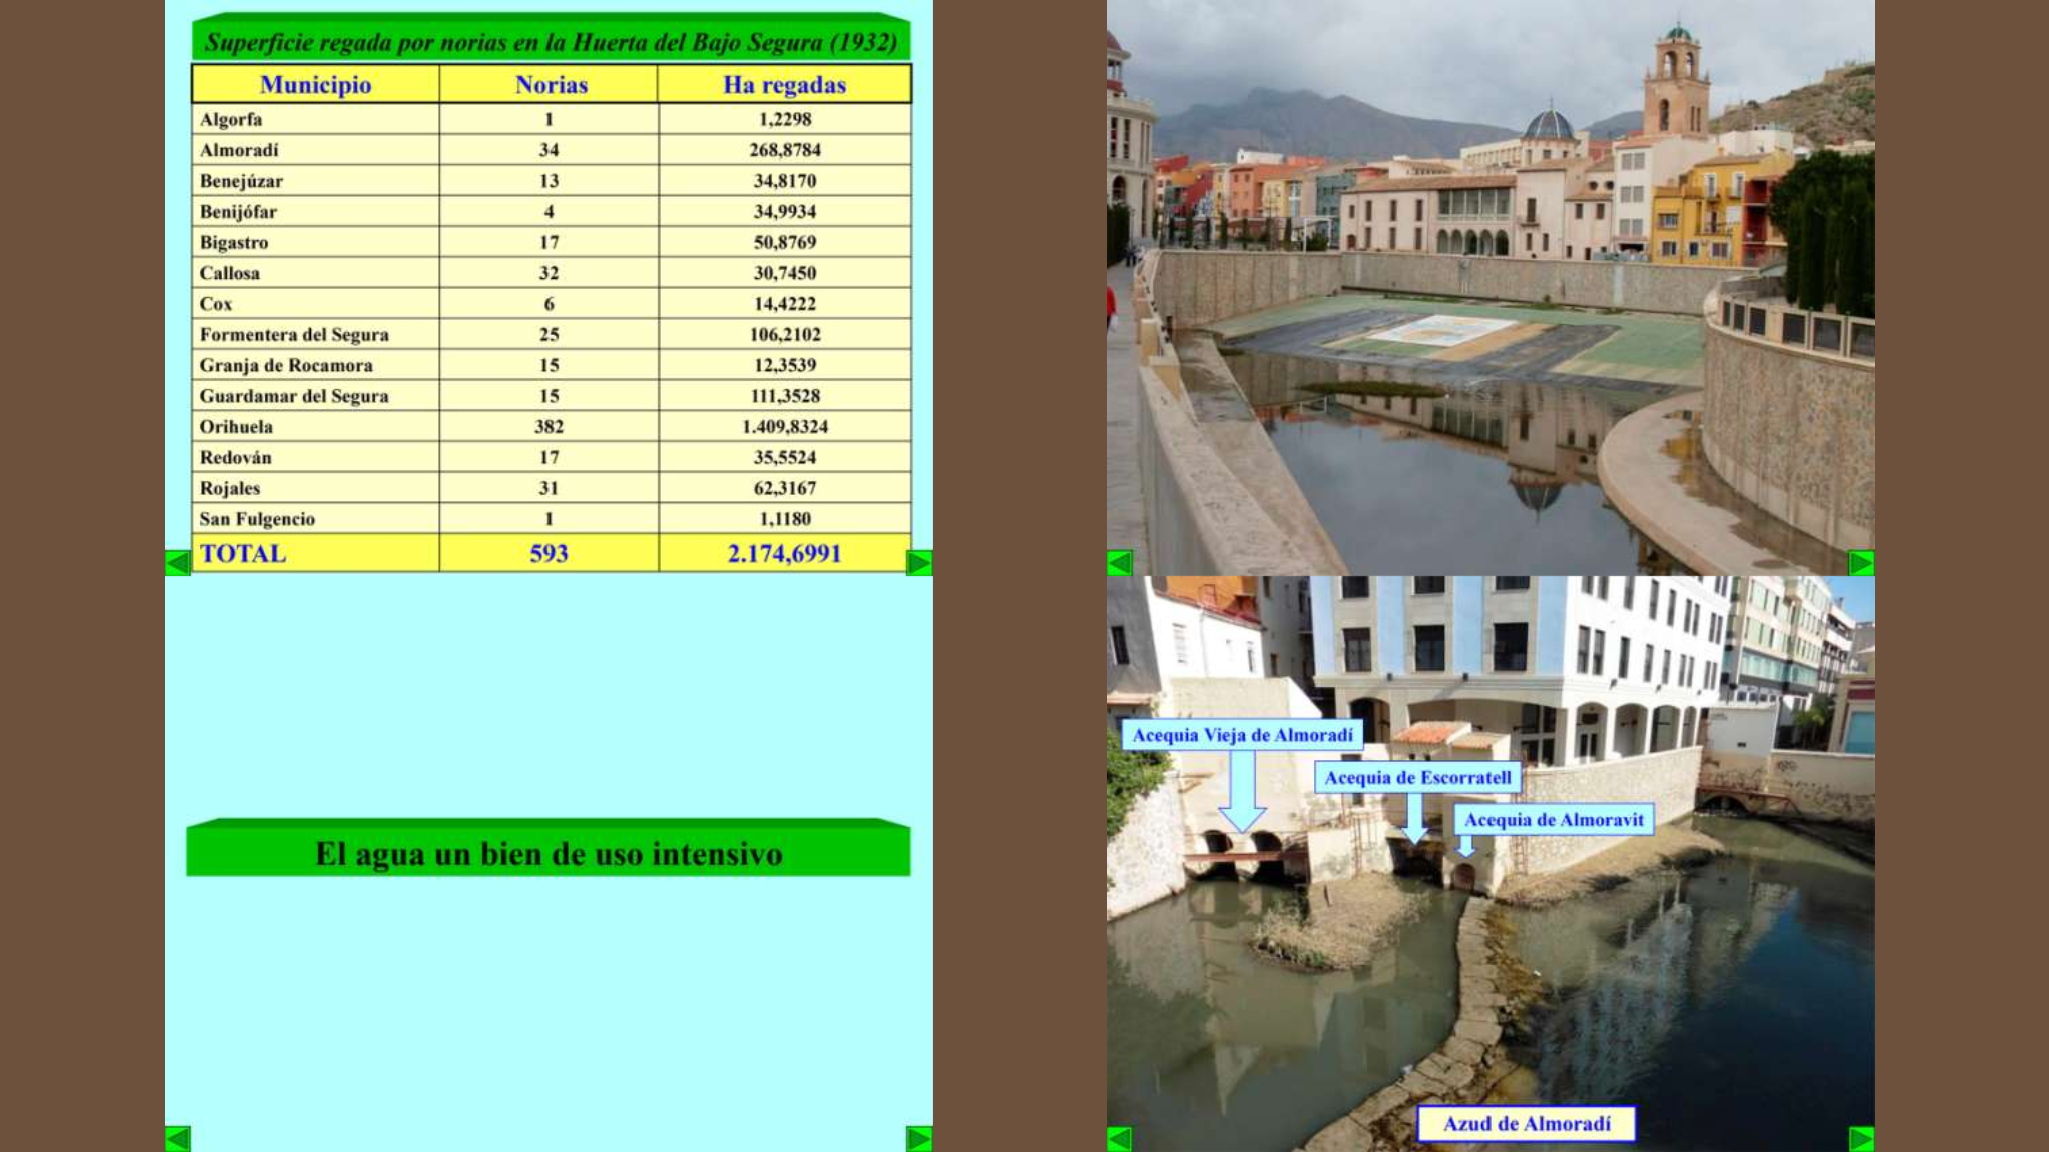Image resolution: width=2049 pixels, height=1152 pixels.
Task: Click the 'Cox' municipality cell
Action: [x=315, y=304]
